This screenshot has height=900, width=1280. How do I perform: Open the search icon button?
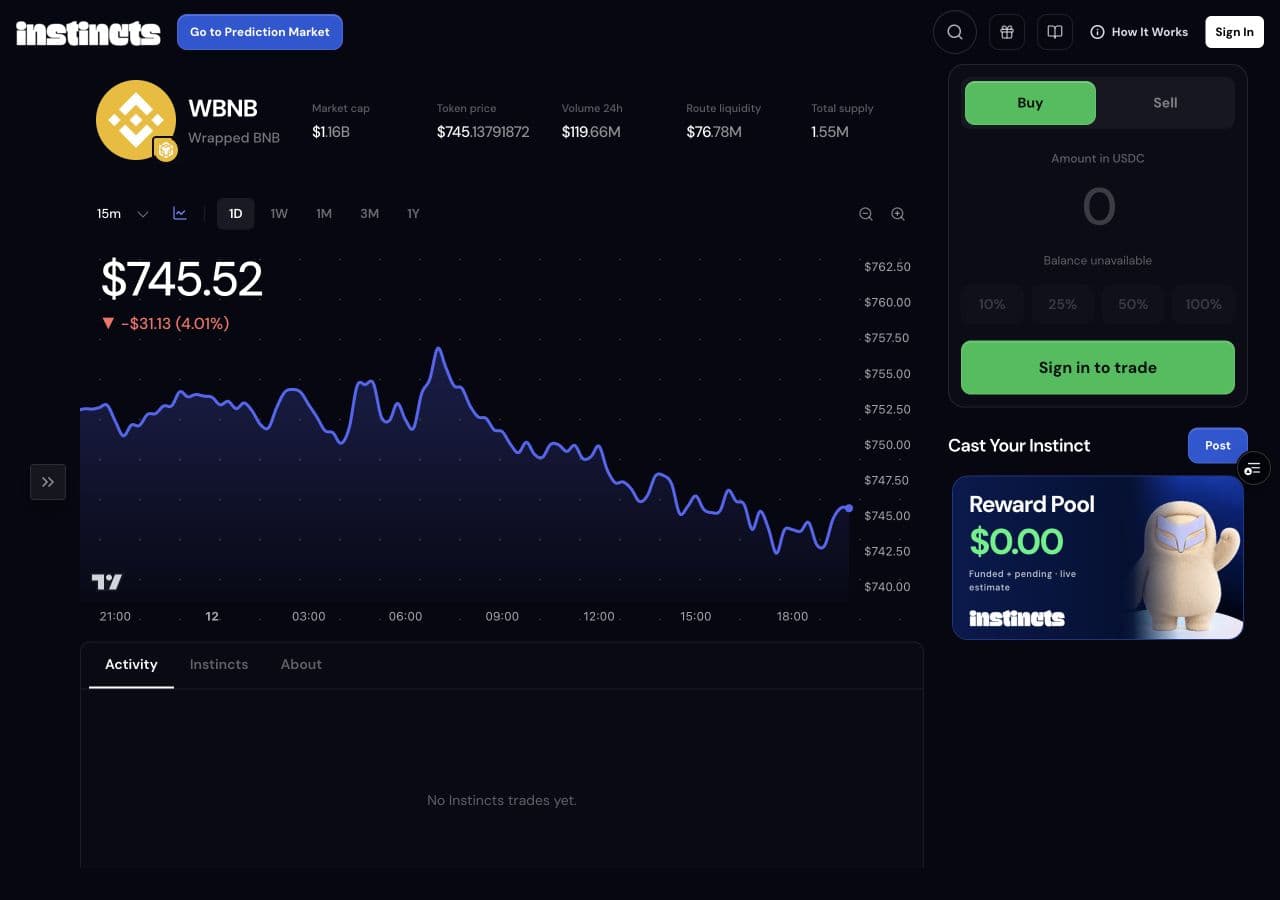(x=955, y=32)
